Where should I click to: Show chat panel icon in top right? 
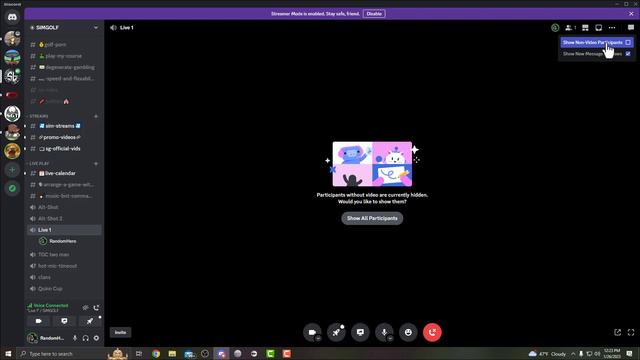[x=631, y=28]
